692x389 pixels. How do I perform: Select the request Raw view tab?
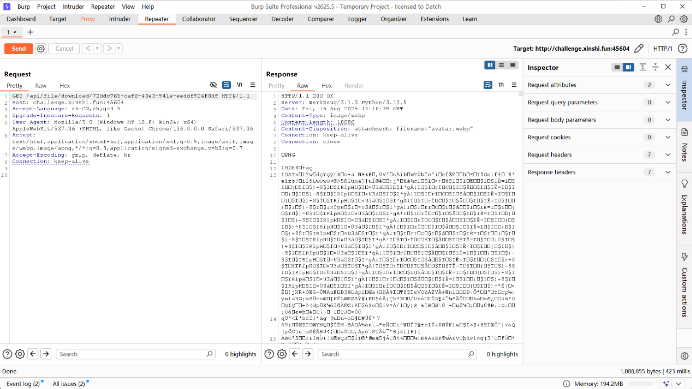tap(41, 86)
